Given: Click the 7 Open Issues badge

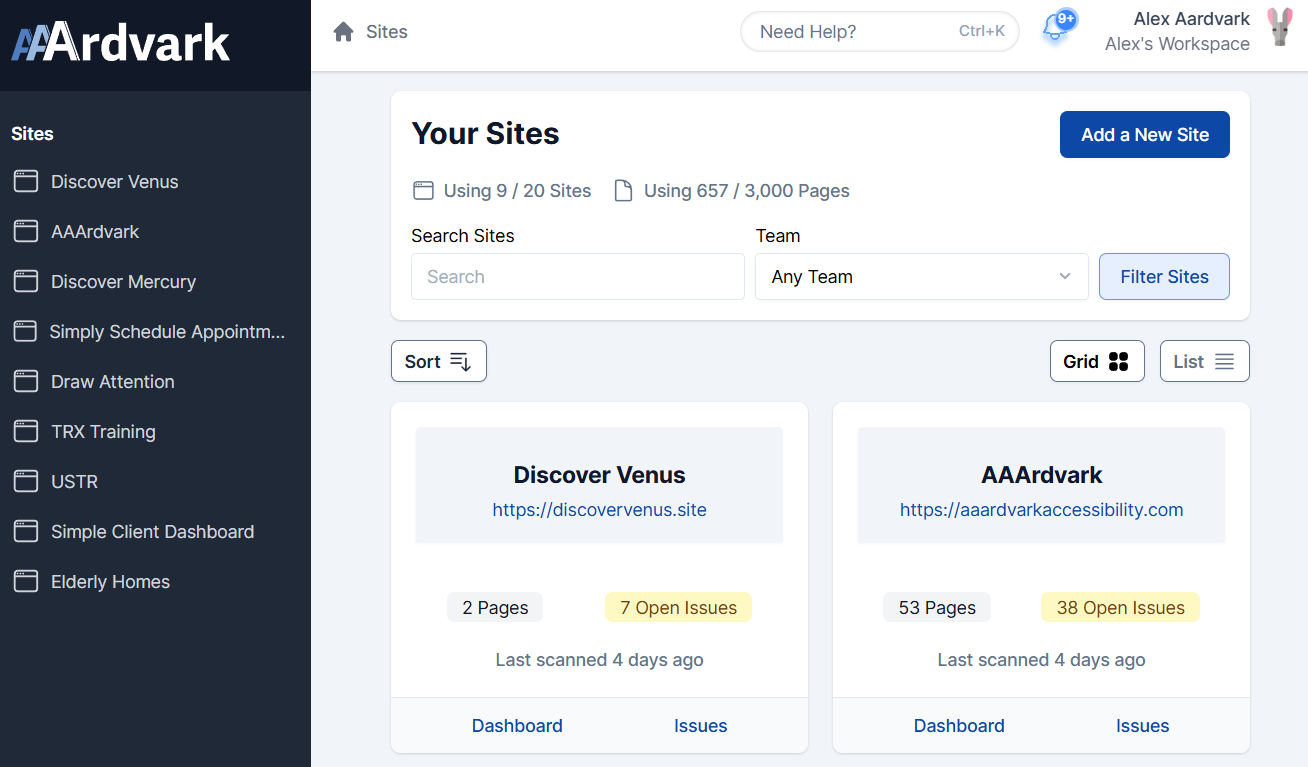Looking at the screenshot, I should pos(678,608).
